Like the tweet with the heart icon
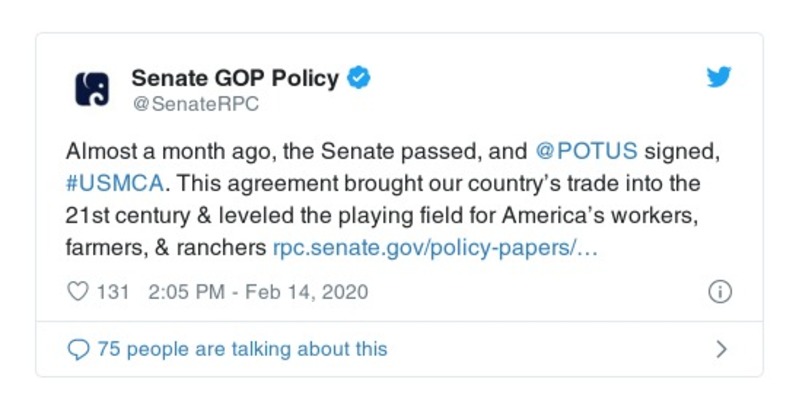 (77, 292)
